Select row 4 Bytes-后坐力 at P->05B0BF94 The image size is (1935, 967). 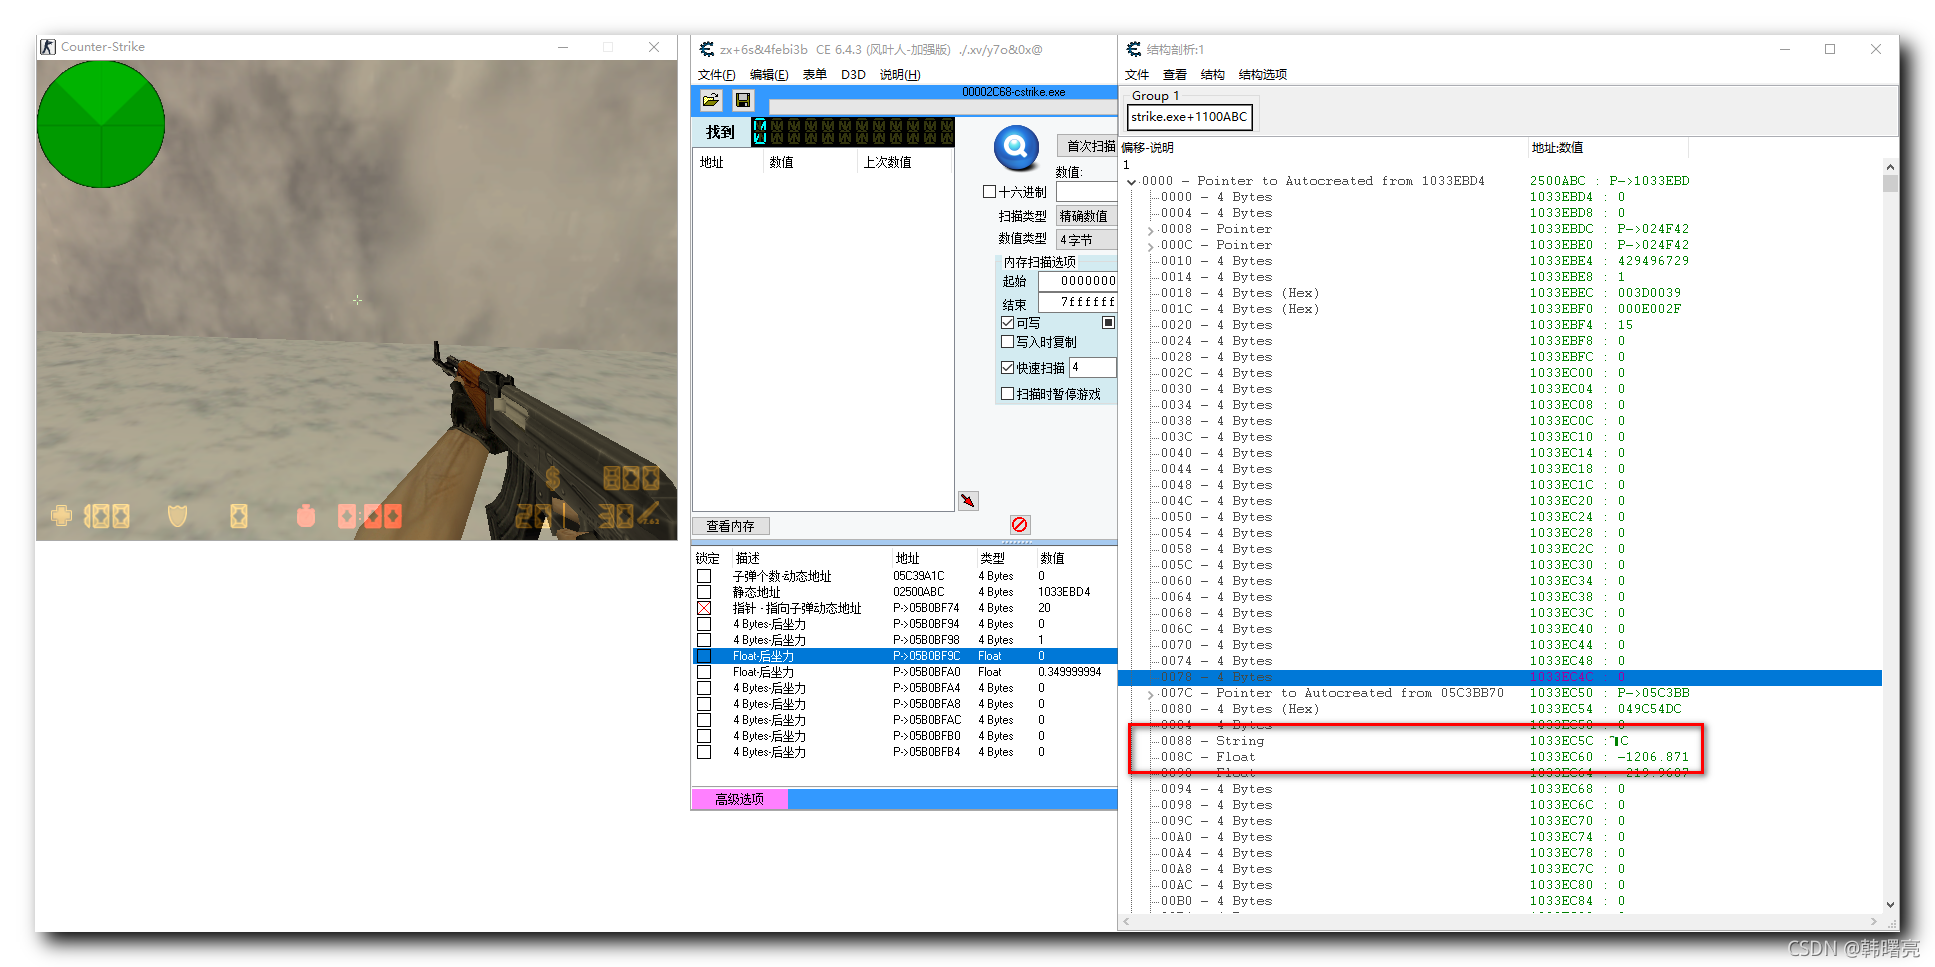(x=904, y=624)
